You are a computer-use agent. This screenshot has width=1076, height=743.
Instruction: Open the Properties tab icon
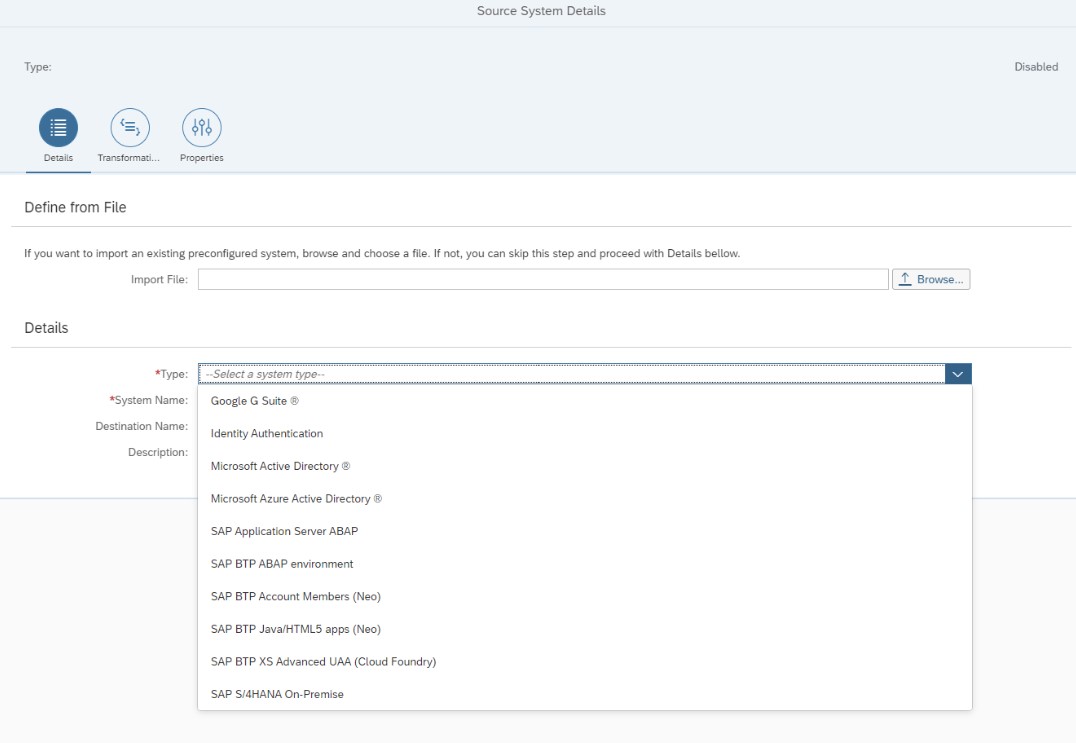(202, 128)
